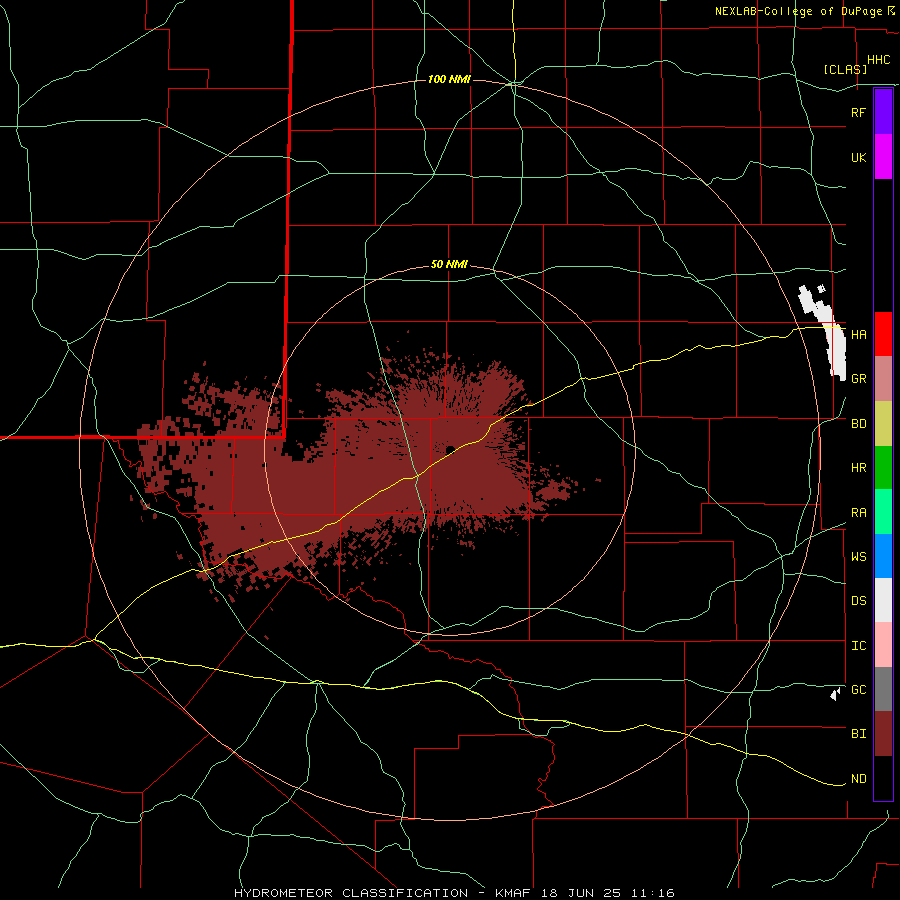Select the BD yellow legend swatch

[x=883, y=424]
